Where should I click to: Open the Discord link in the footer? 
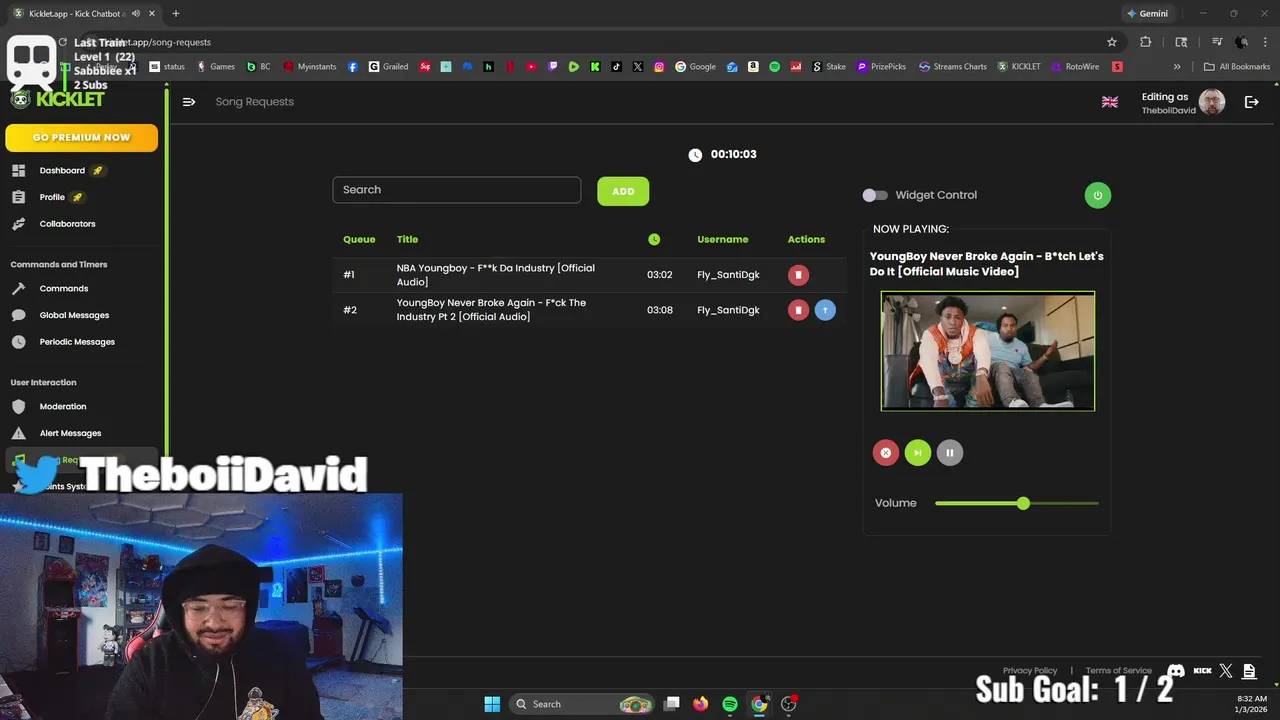click(x=1176, y=671)
